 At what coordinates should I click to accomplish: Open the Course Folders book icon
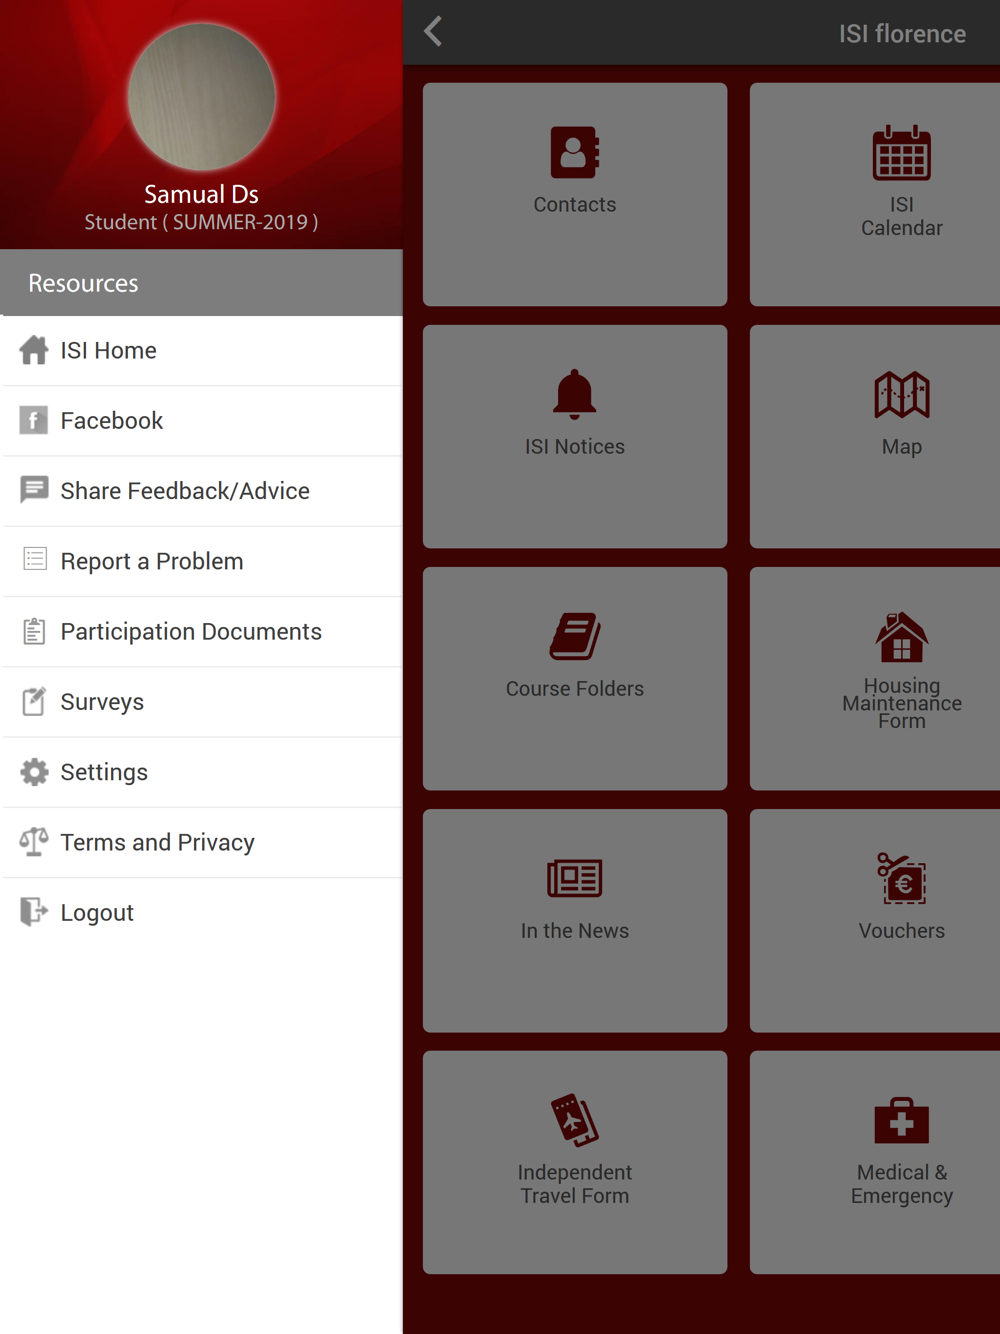(575, 637)
